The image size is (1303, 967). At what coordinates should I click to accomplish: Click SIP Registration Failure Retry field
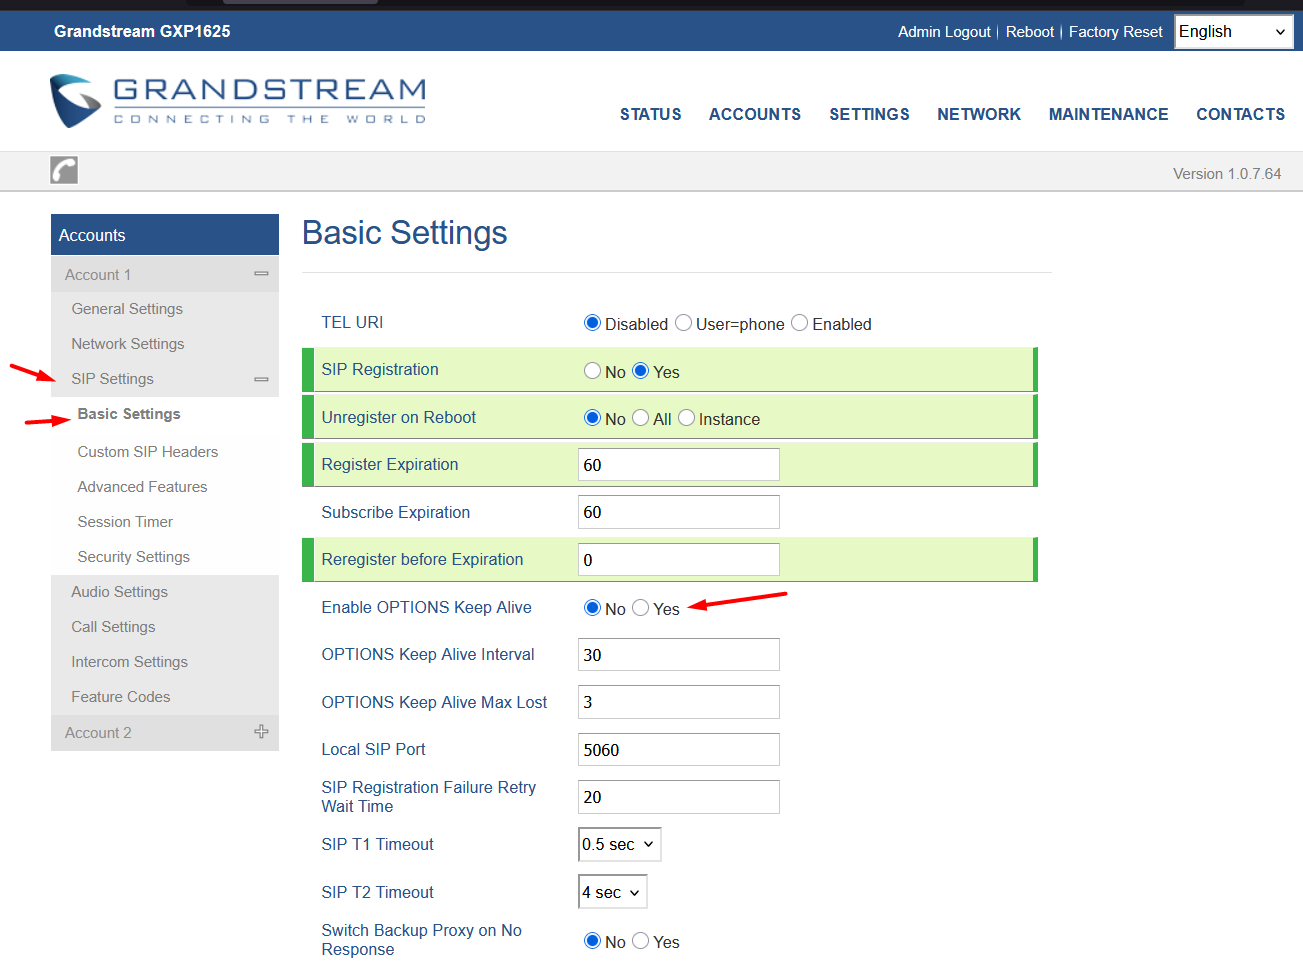[x=679, y=797]
